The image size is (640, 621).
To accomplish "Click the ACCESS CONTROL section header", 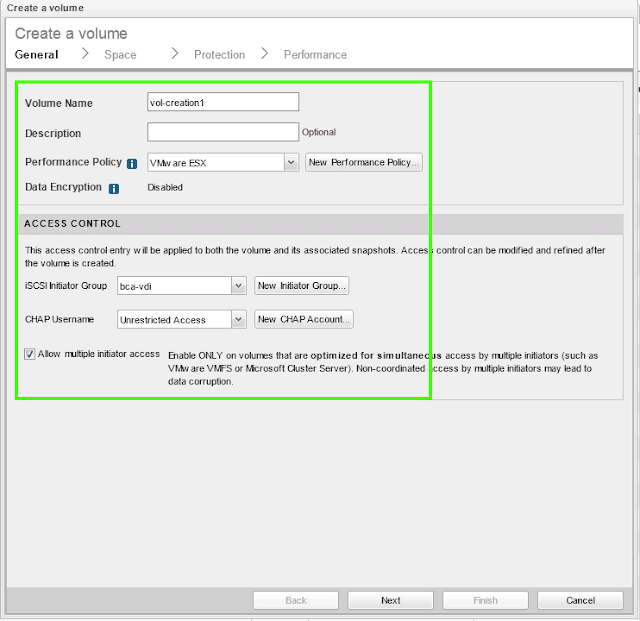I will point(321,224).
